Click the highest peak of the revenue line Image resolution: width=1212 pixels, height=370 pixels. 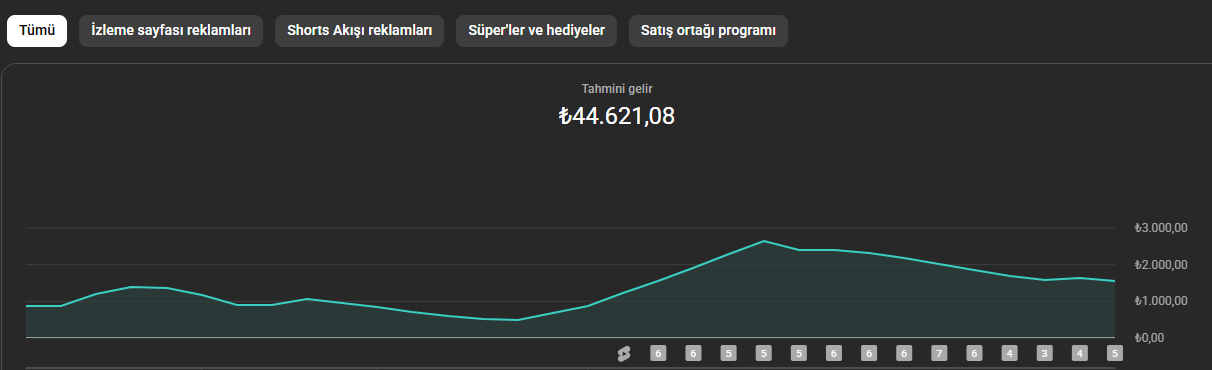(763, 241)
